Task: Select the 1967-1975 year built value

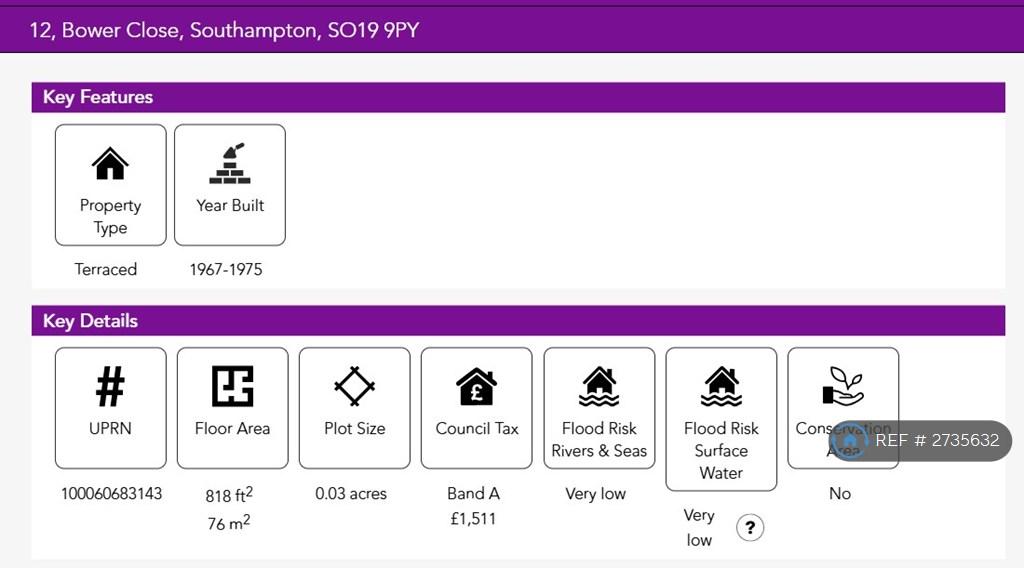Action: 226,270
